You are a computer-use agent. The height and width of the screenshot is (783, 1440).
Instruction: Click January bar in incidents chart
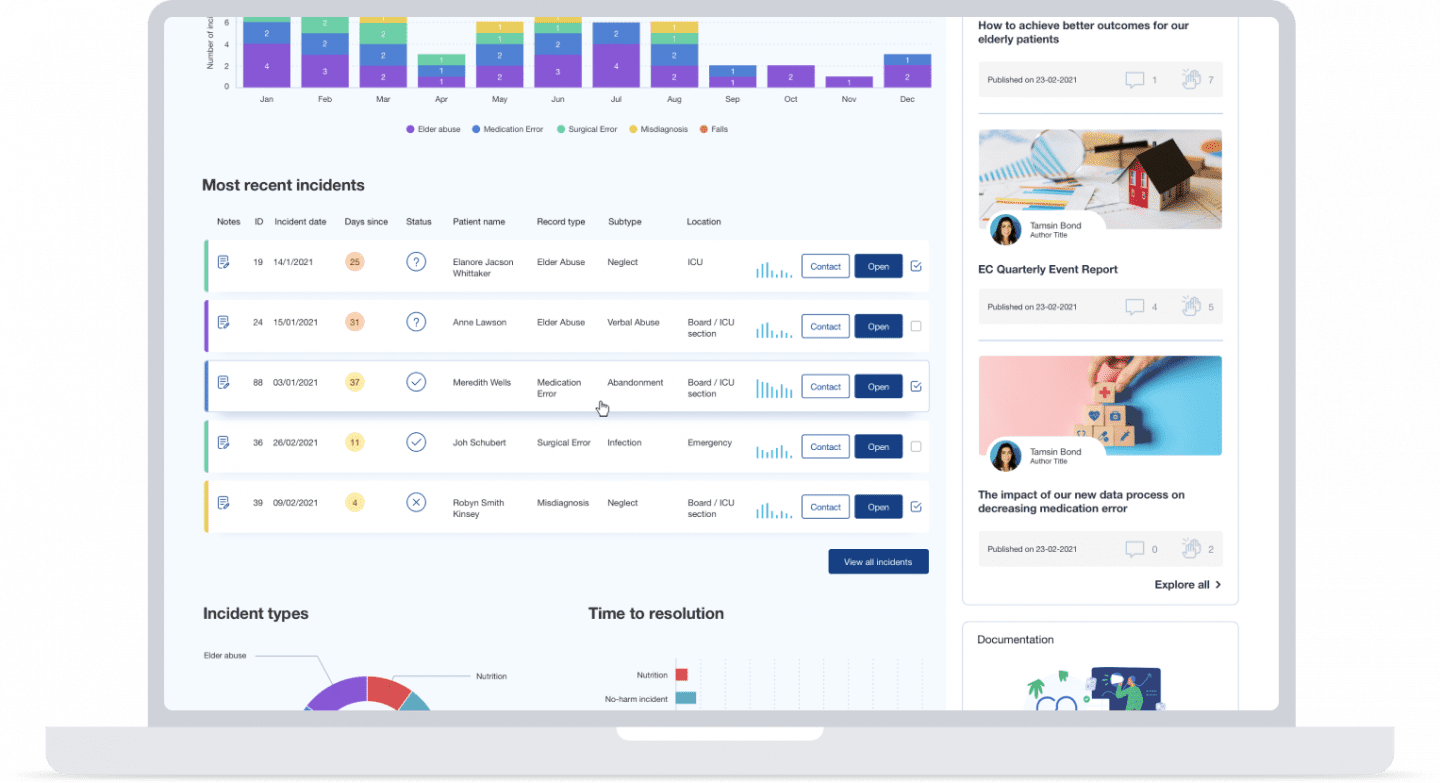(266, 52)
